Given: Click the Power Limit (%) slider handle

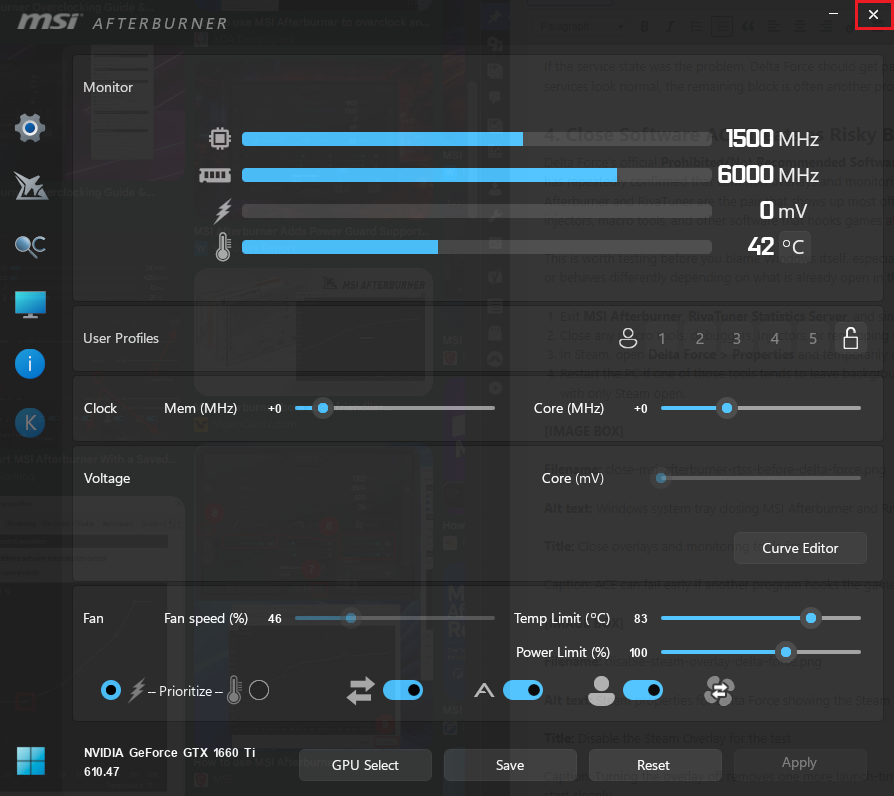Looking at the screenshot, I should 786,652.
